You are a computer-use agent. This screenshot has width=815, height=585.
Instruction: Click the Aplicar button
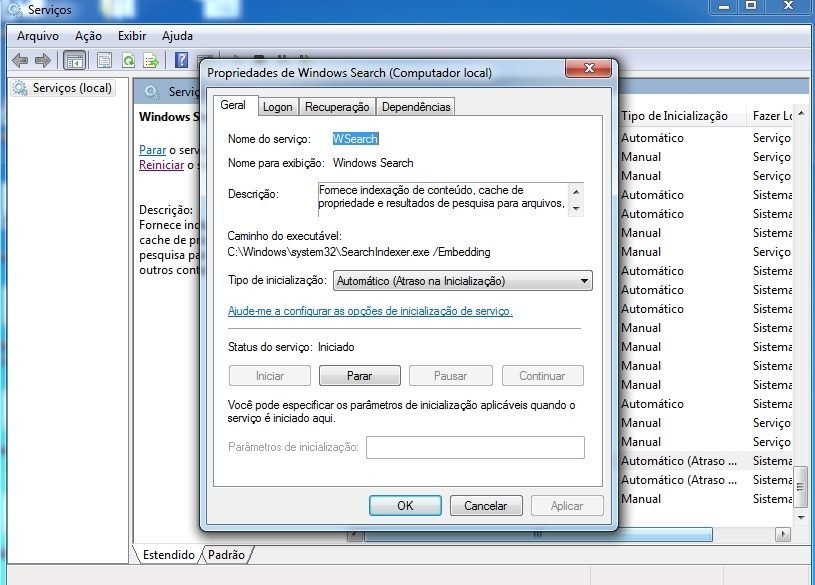567,505
